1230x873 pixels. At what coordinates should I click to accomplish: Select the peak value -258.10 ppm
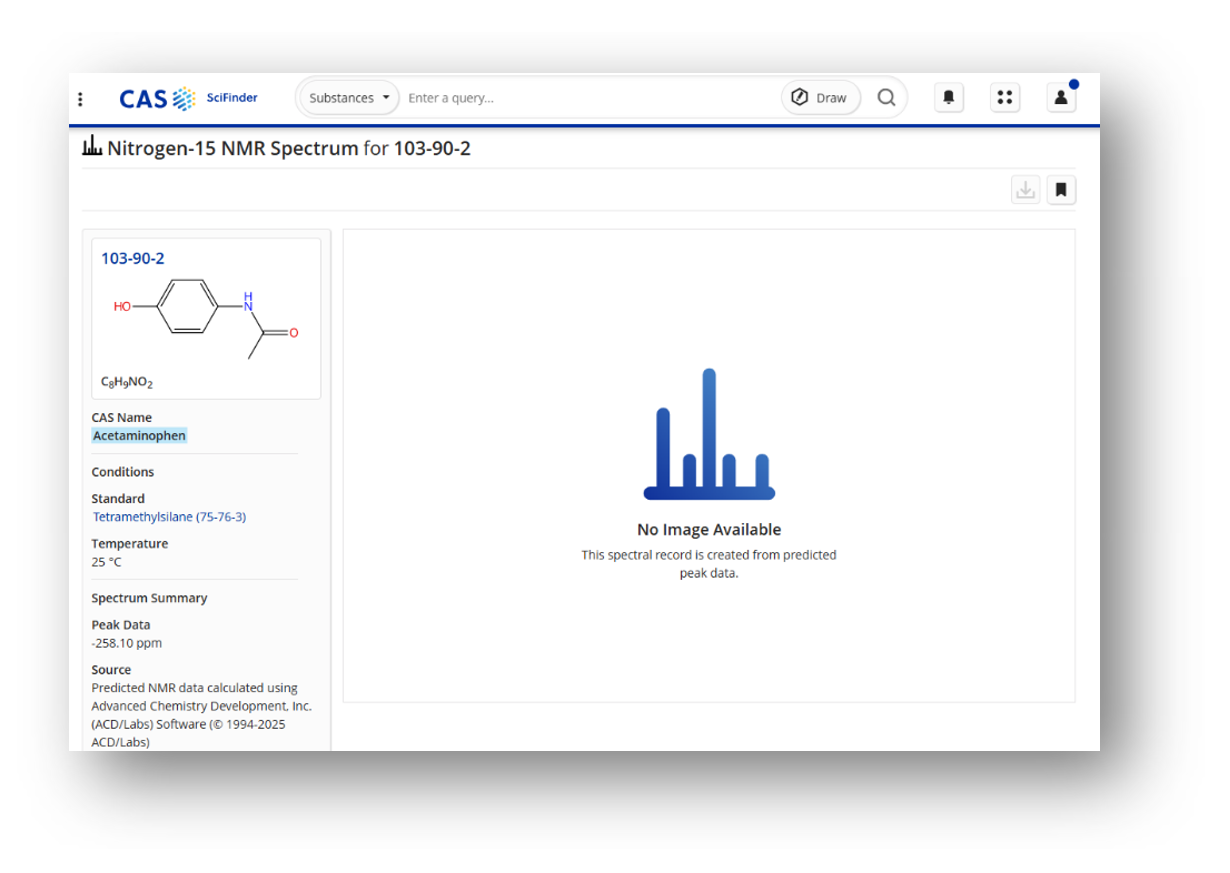[127, 643]
